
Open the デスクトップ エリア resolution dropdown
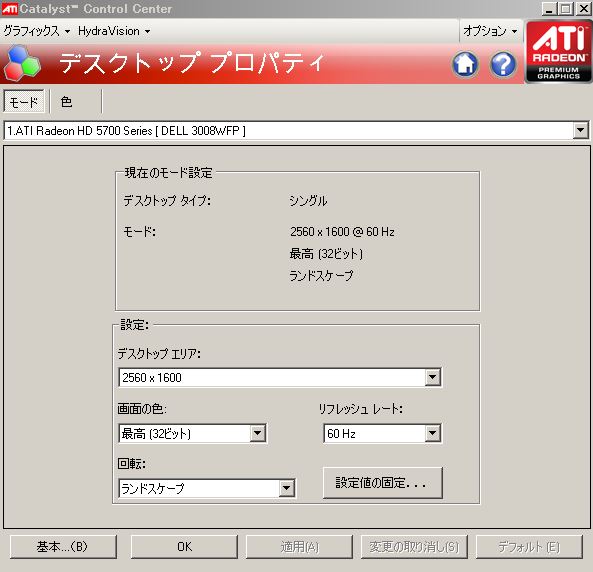tap(433, 377)
